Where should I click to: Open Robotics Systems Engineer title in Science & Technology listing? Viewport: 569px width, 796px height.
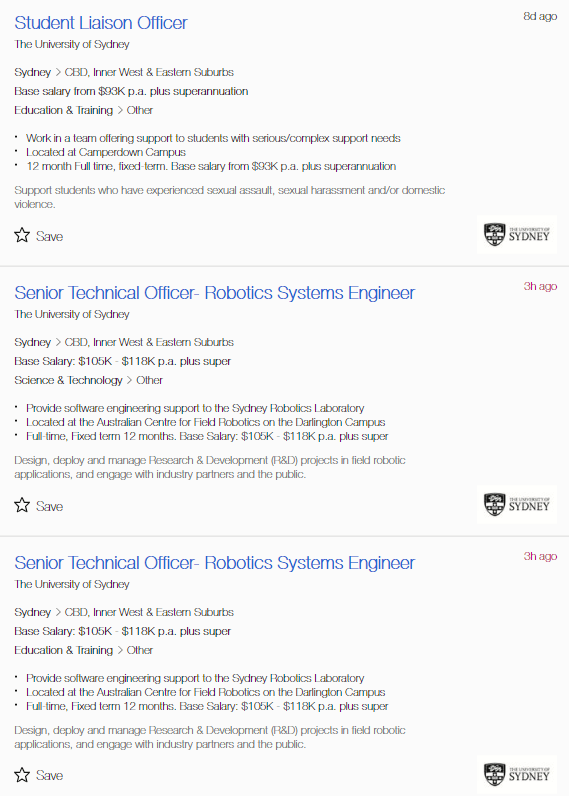pyautogui.click(x=214, y=293)
